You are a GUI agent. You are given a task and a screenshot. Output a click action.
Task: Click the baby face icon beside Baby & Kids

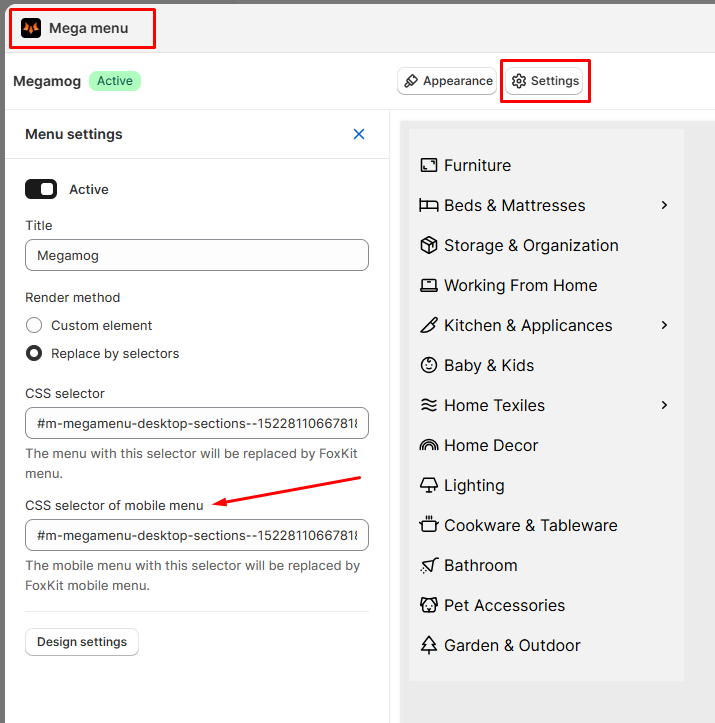pos(428,365)
